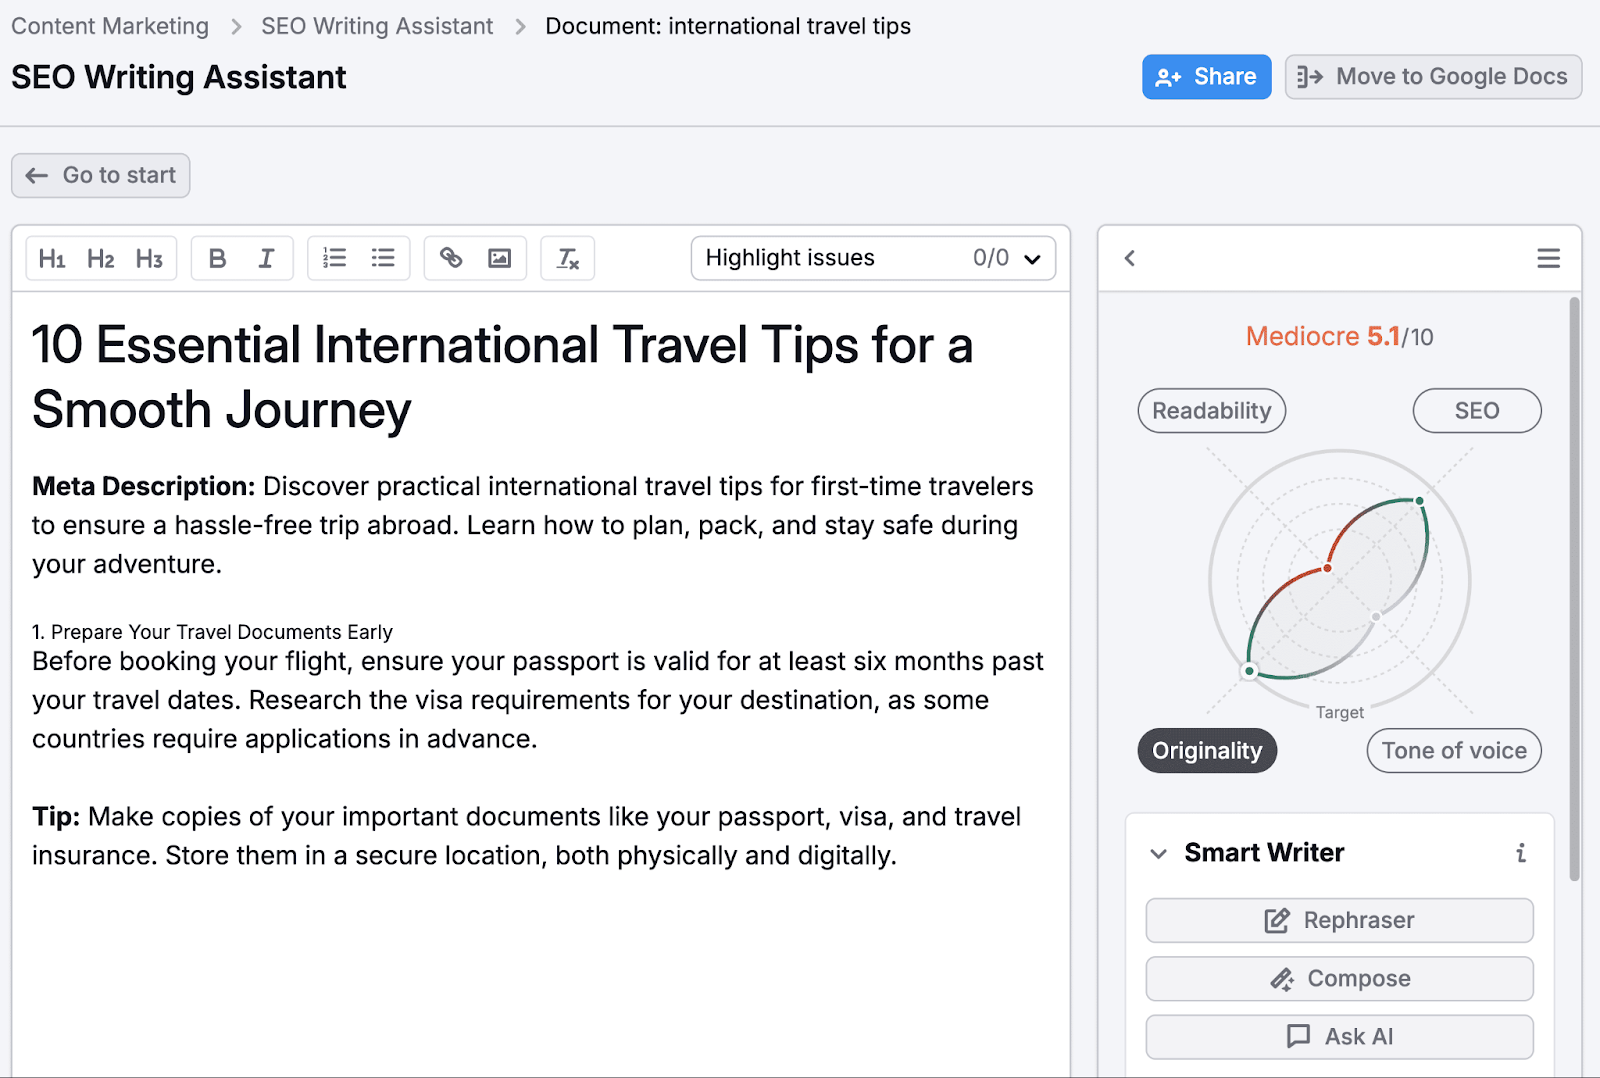Open Smart Writer info icon
This screenshot has height=1078, width=1600.
pyautogui.click(x=1521, y=853)
